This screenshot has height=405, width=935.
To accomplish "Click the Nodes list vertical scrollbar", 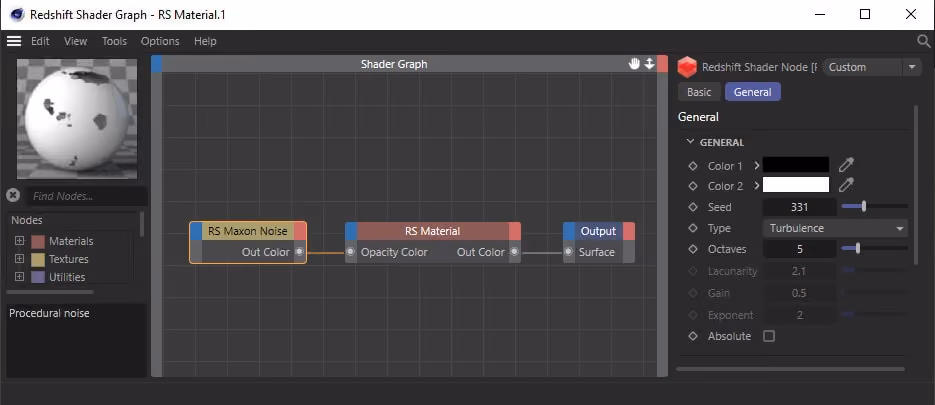I will click(142, 224).
